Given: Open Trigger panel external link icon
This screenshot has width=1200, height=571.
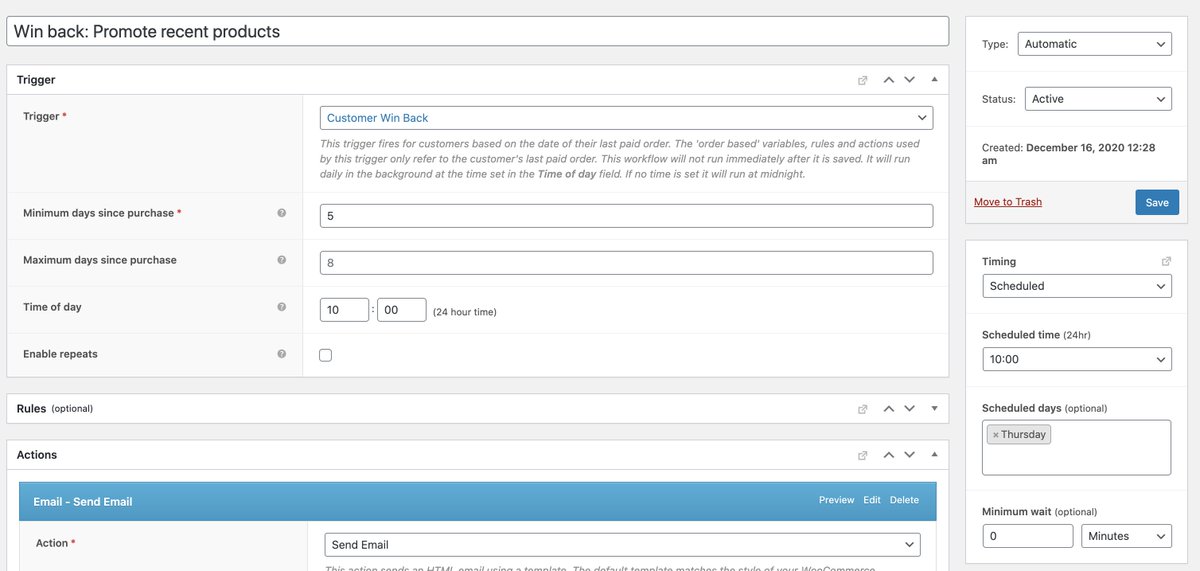Looking at the screenshot, I should tap(862, 80).
